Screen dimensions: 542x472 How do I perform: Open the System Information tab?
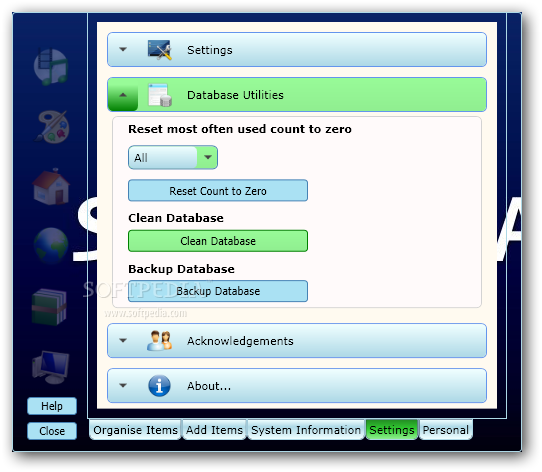point(306,430)
